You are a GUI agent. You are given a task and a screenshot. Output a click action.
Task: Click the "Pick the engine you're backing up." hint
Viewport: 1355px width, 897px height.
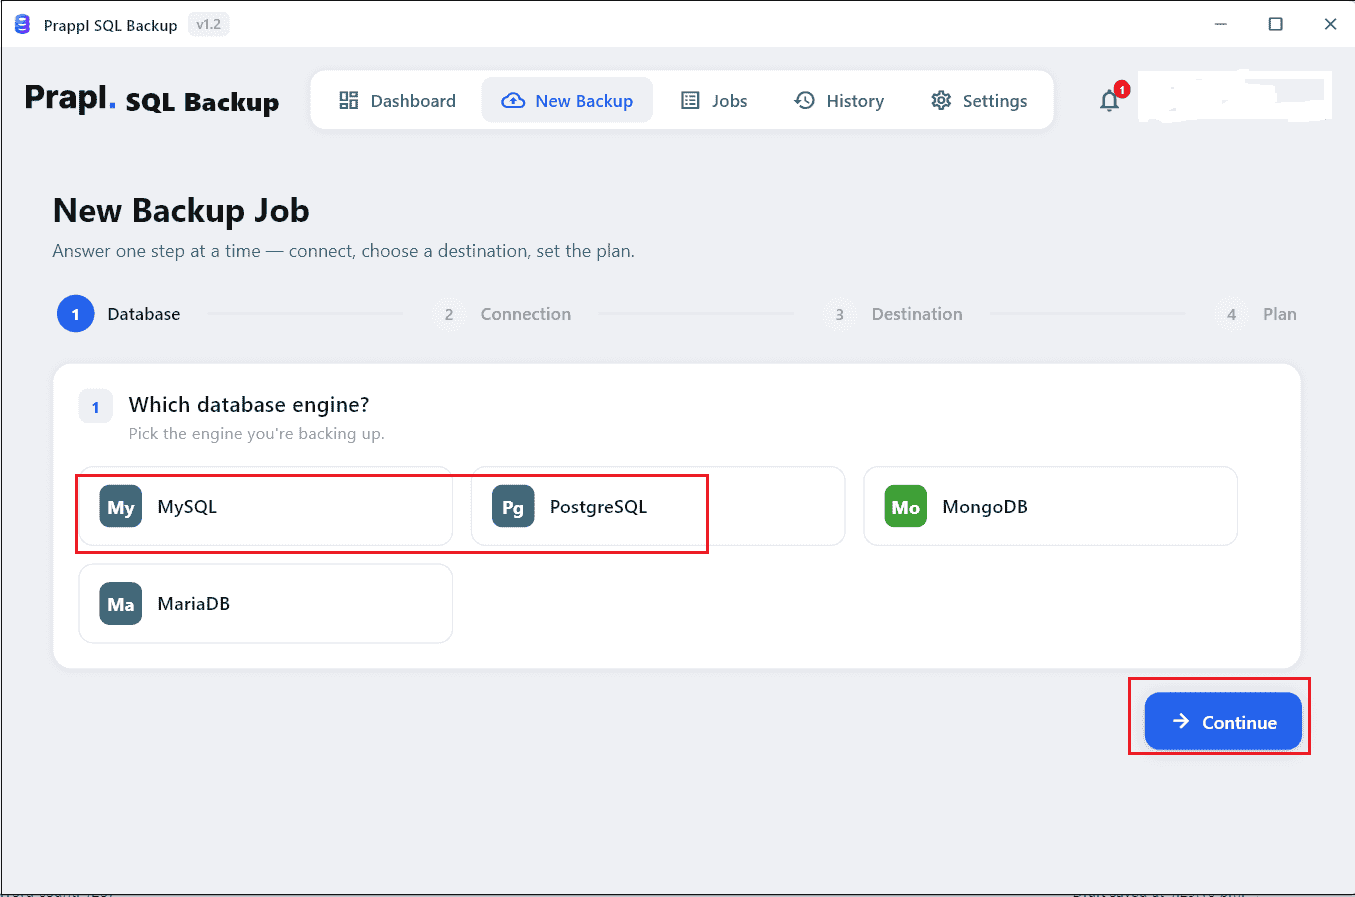257,434
